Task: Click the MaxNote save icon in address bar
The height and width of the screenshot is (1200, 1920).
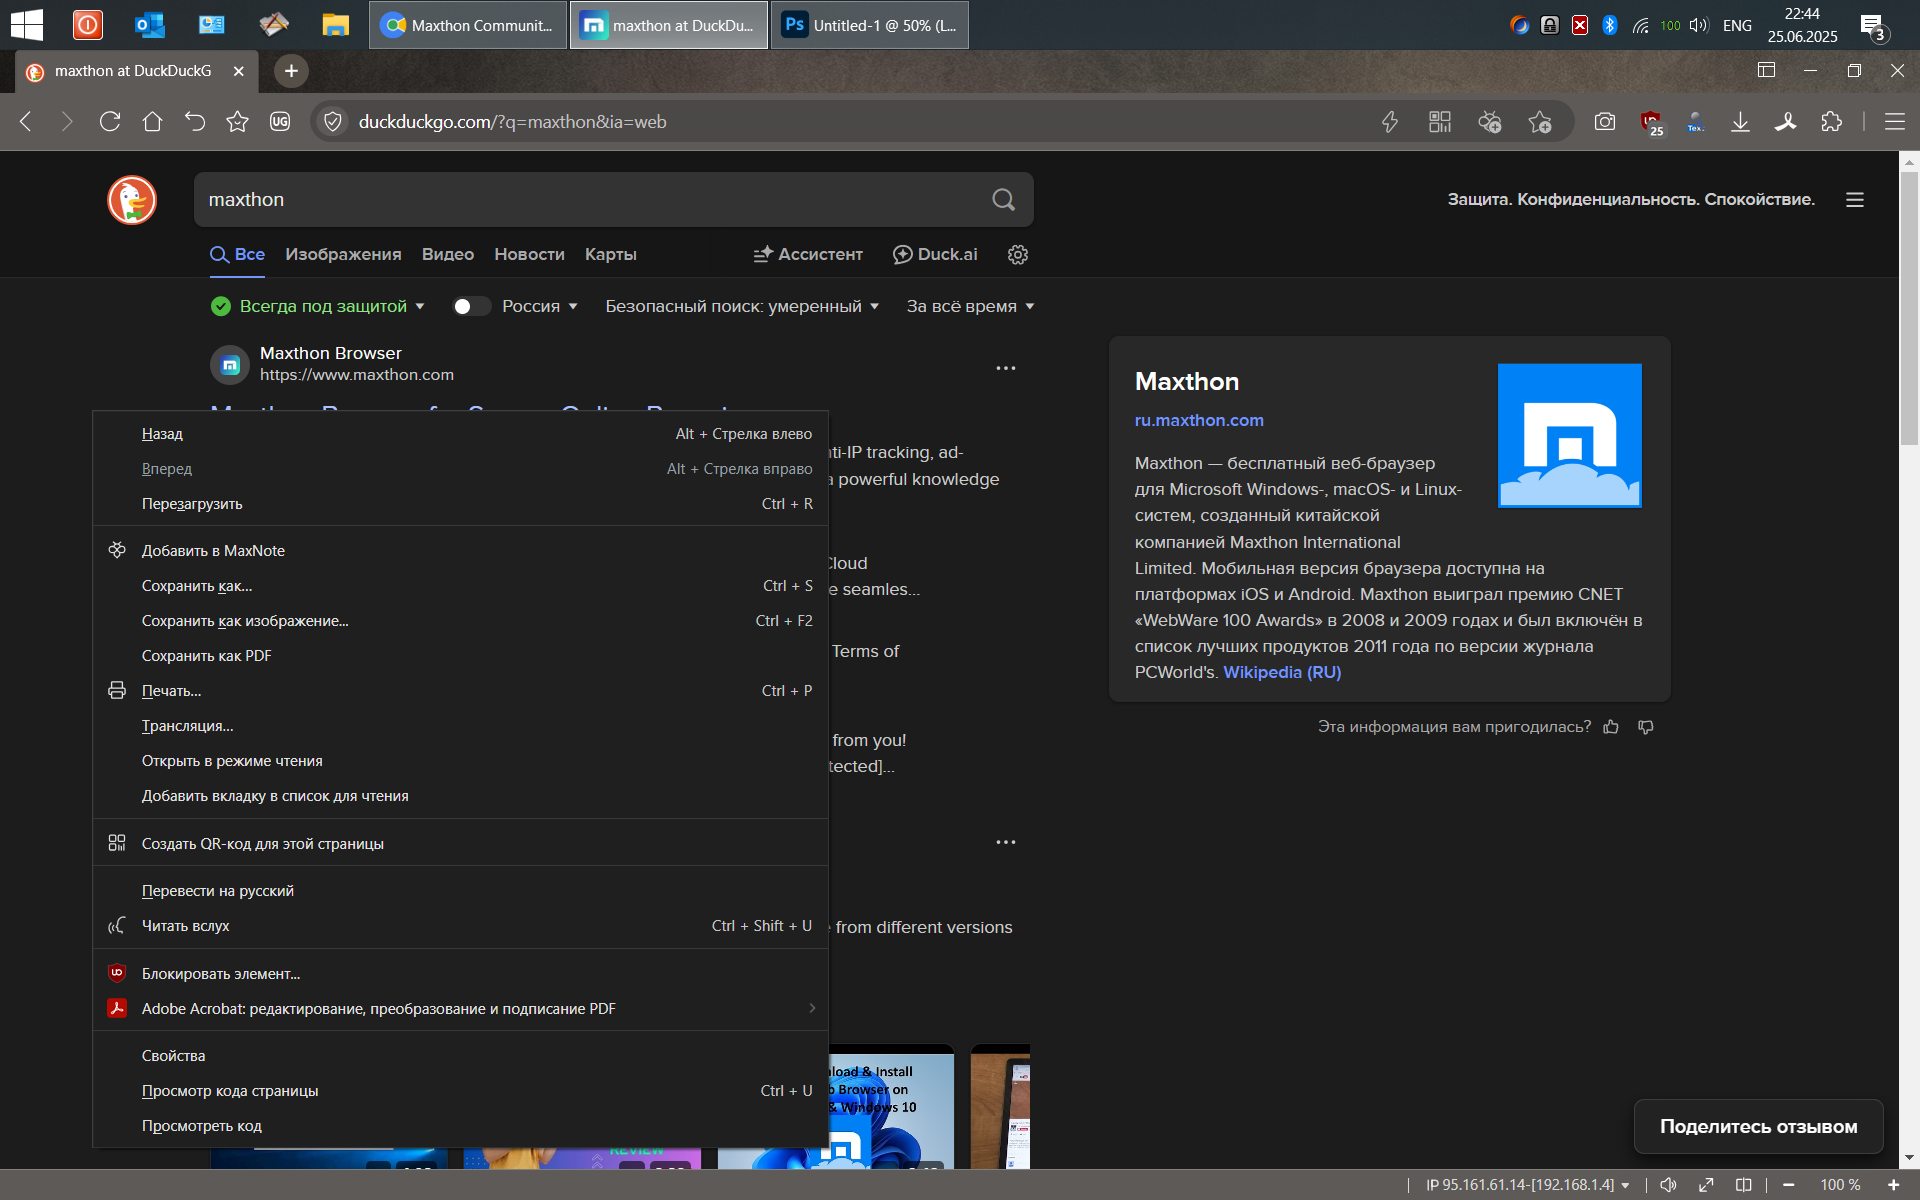Action: 1490,122
